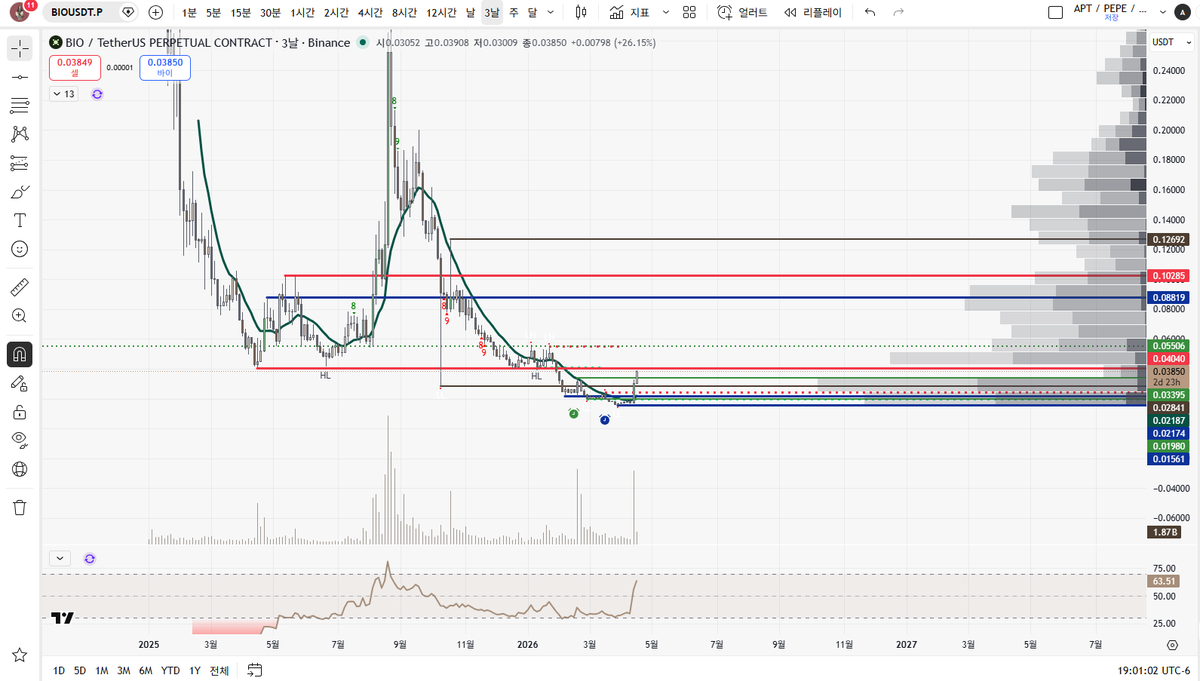Open the 얼러트 alert button
Image resolution: width=1200 pixels, height=681 pixels.
point(742,13)
